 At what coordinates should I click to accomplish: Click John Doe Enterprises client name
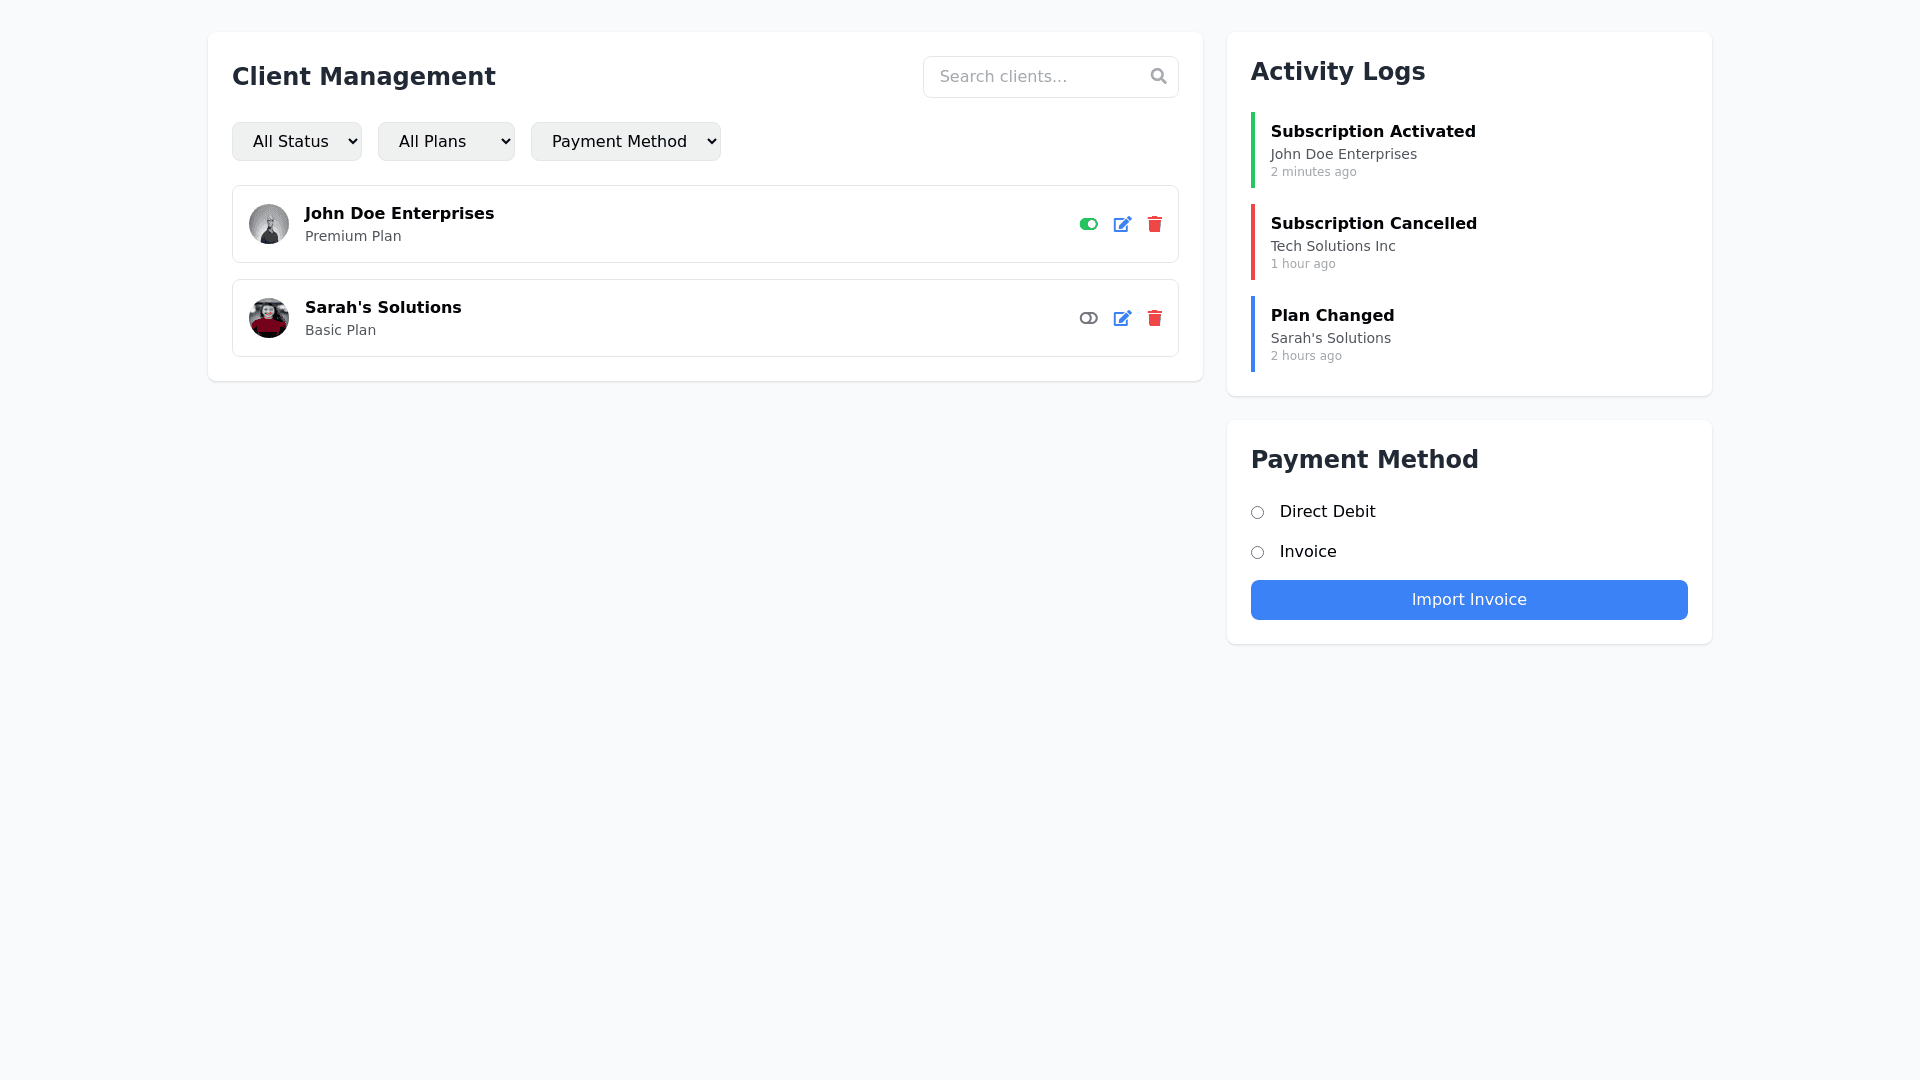[x=399, y=213]
